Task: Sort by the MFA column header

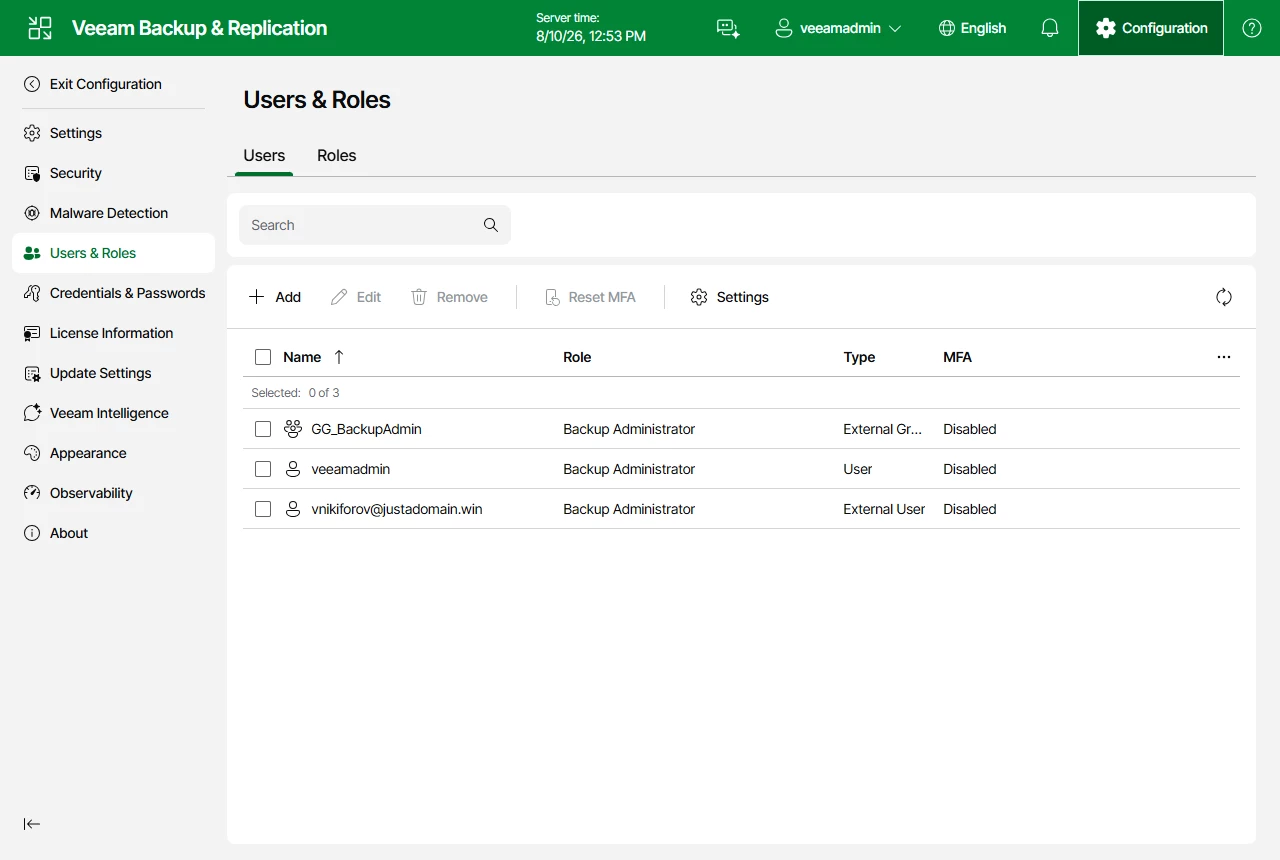Action: 957,357
